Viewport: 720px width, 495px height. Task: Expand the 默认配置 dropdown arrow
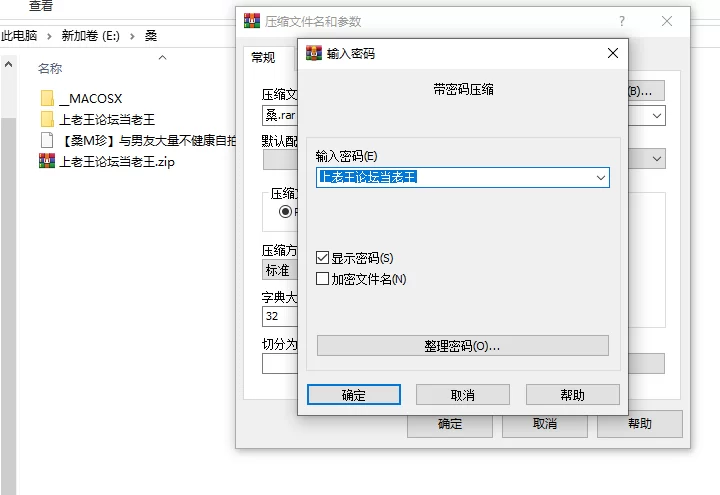[x=657, y=159]
